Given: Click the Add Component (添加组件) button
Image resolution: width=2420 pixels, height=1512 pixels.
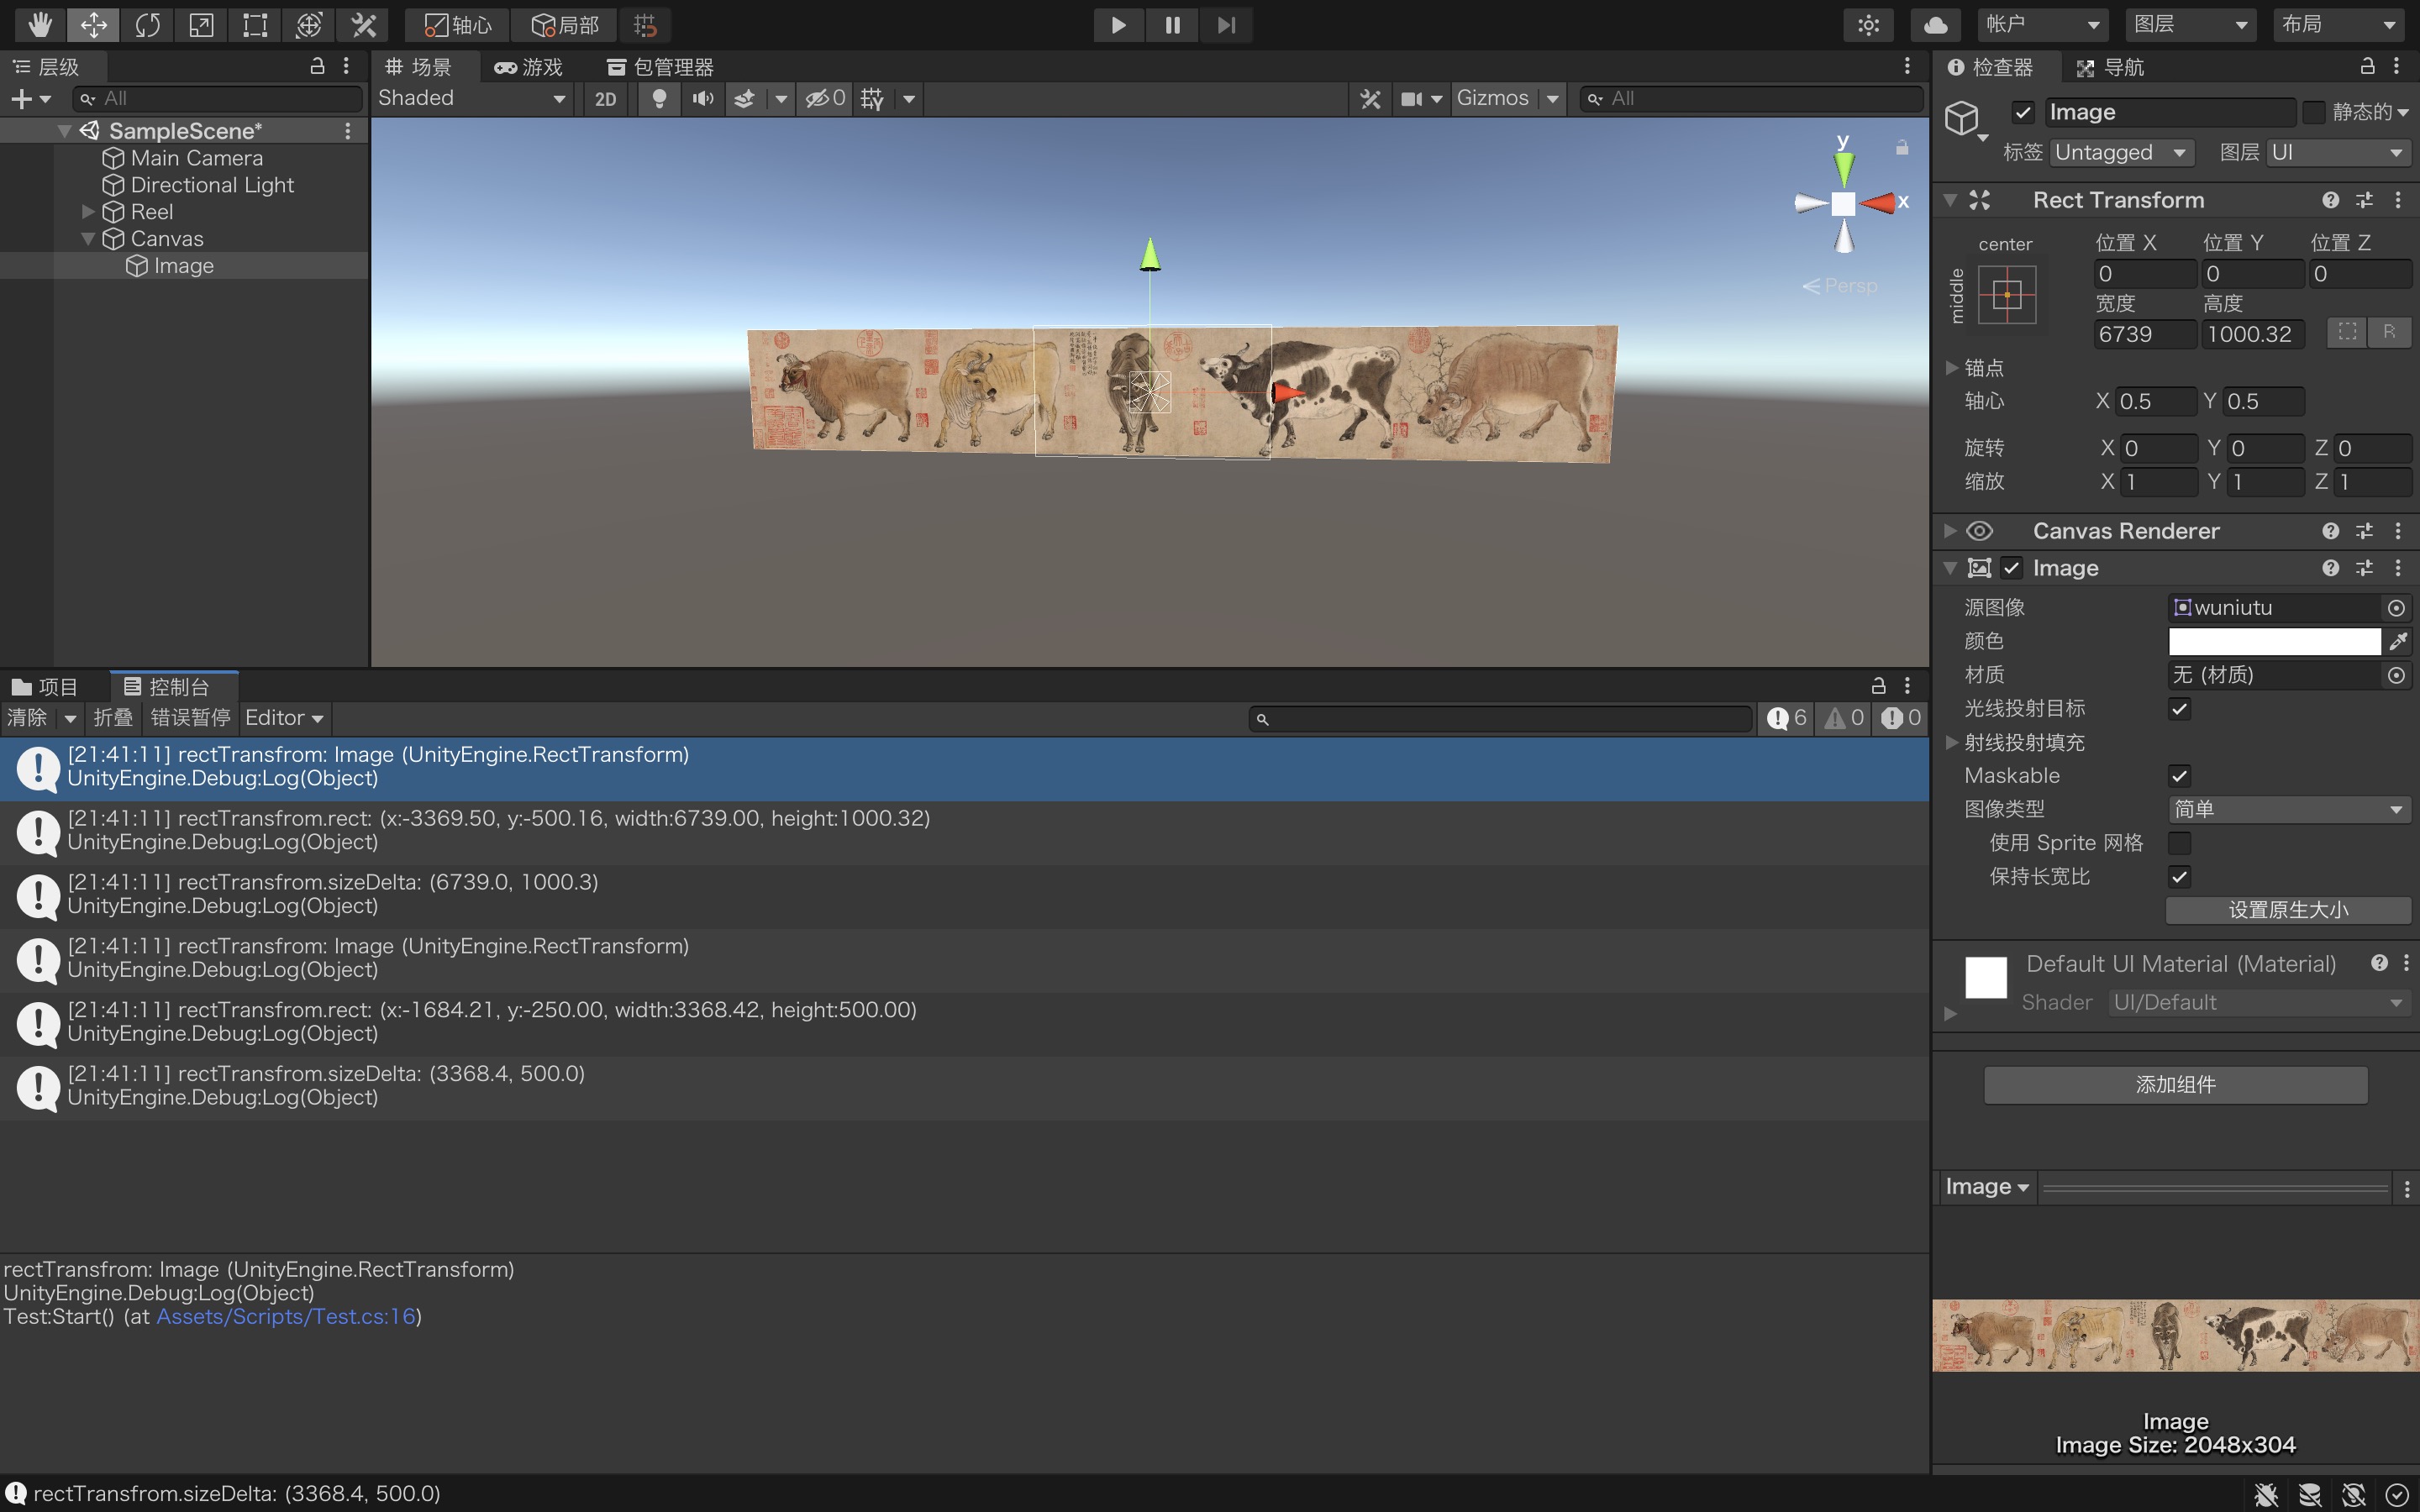Looking at the screenshot, I should [2175, 1085].
